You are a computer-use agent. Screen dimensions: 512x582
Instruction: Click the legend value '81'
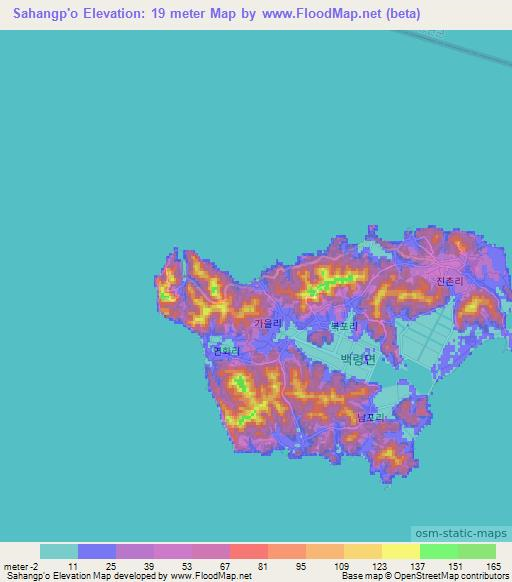[x=262, y=567]
